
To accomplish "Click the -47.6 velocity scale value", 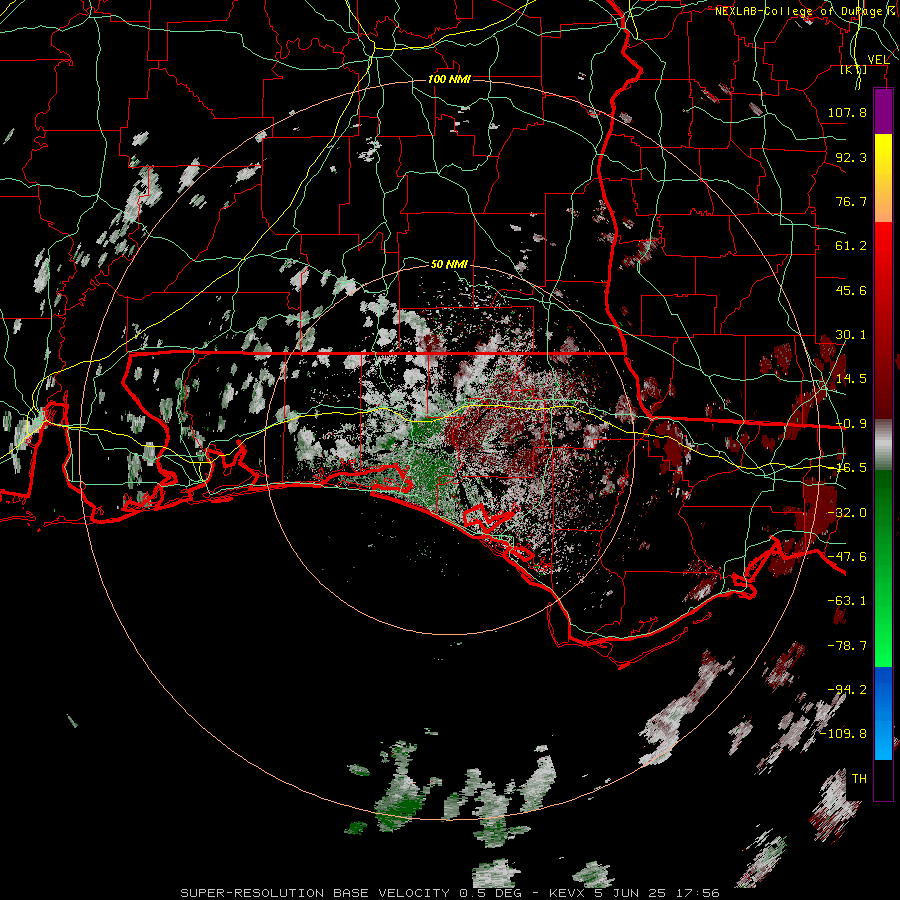I will pos(847,557).
